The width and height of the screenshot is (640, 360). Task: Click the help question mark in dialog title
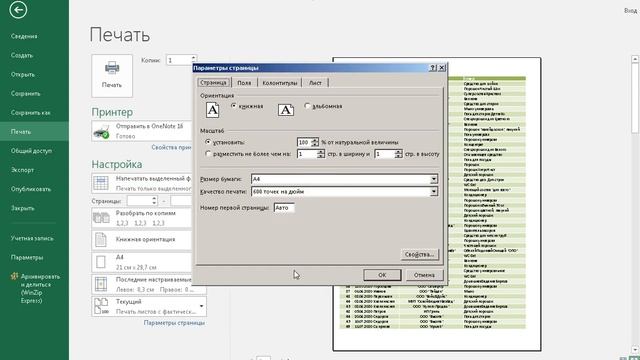click(x=433, y=68)
